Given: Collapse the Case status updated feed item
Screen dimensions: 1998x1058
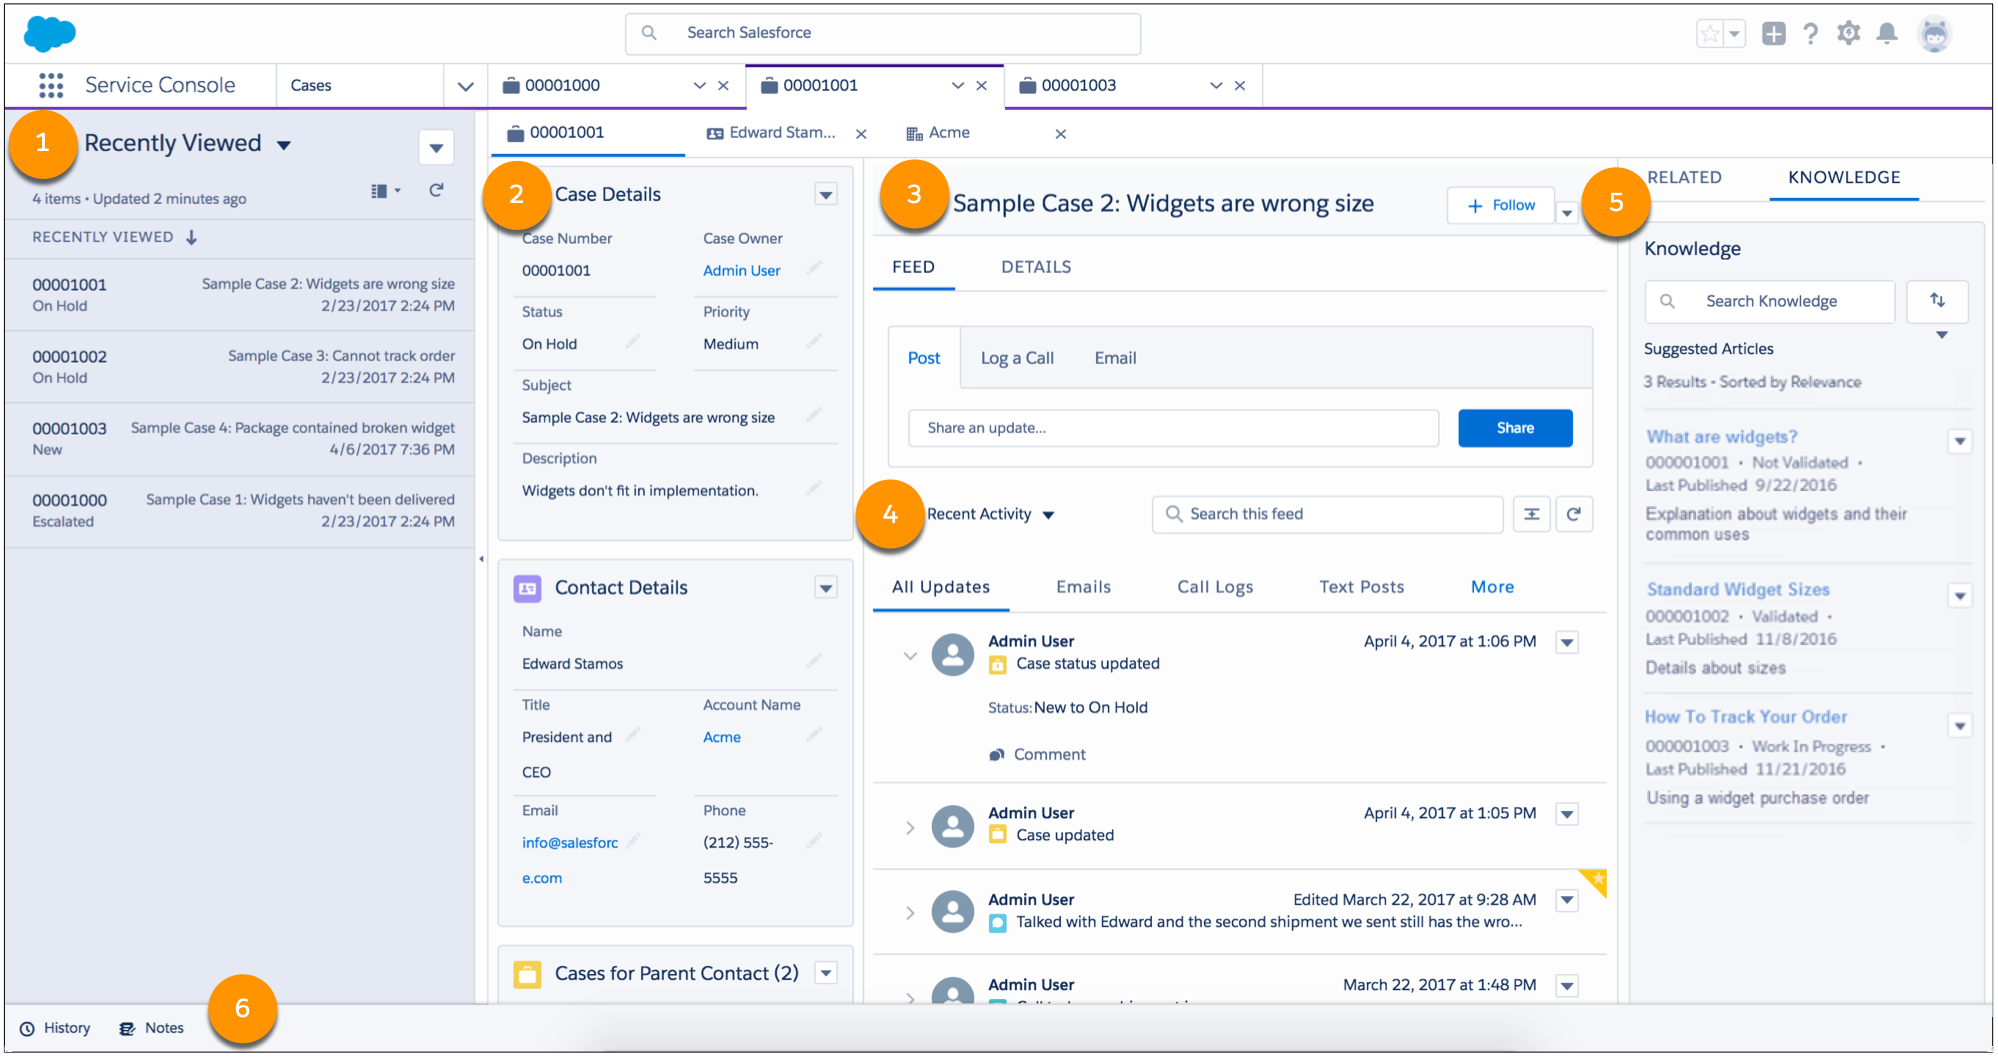Looking at the screenshot, I should (909, 656).
